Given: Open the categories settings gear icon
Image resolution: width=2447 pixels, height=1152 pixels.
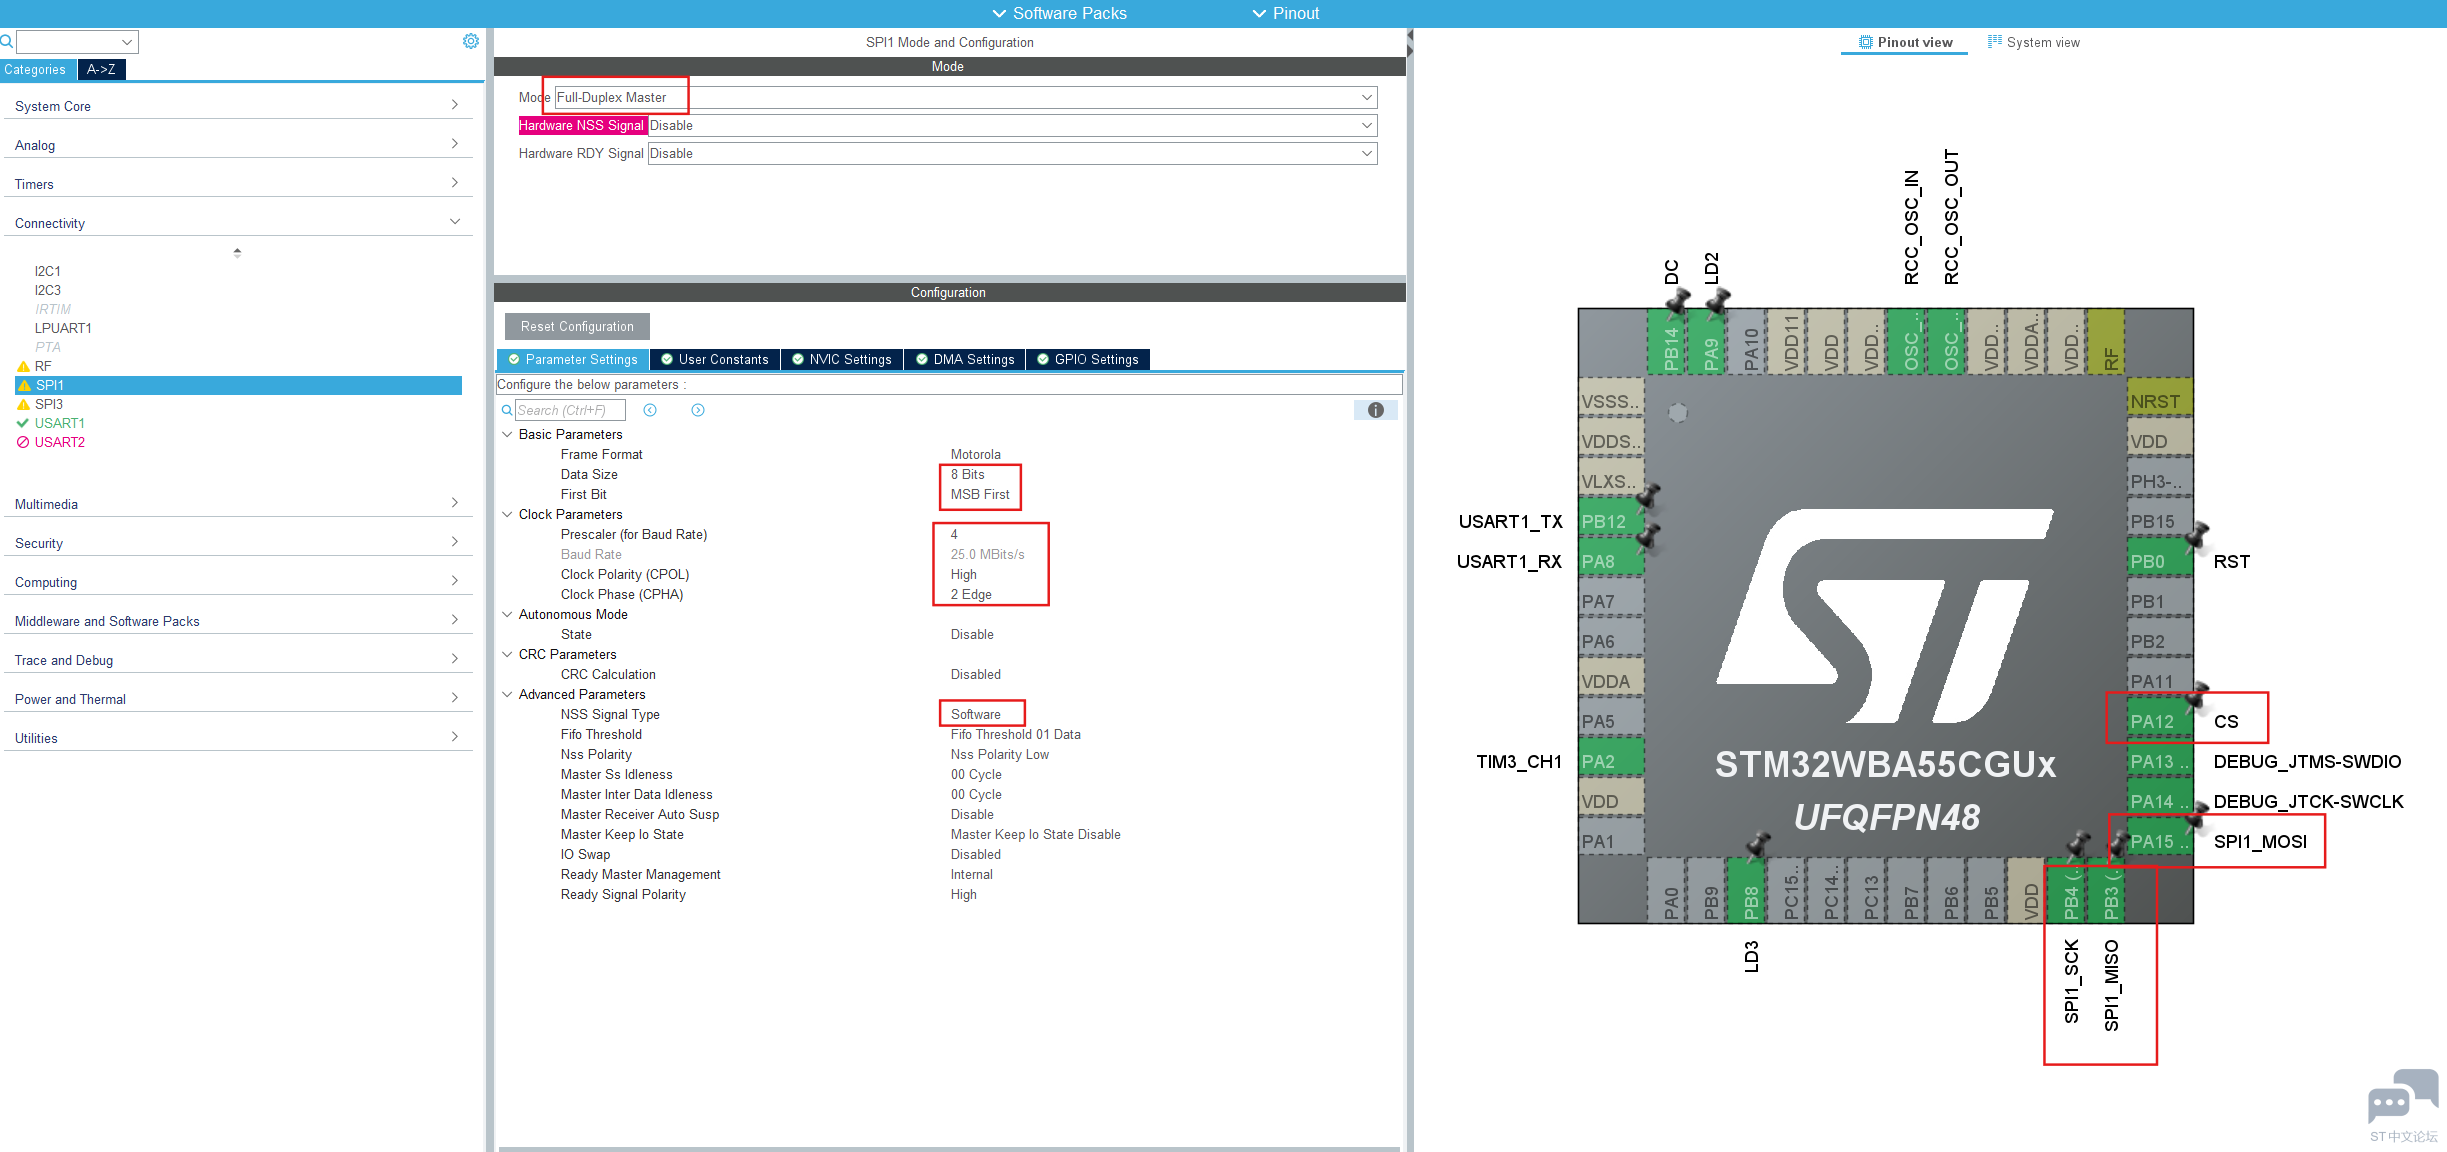Looking at the screenshot, I should pyautogui.click(x=471, y=41).
